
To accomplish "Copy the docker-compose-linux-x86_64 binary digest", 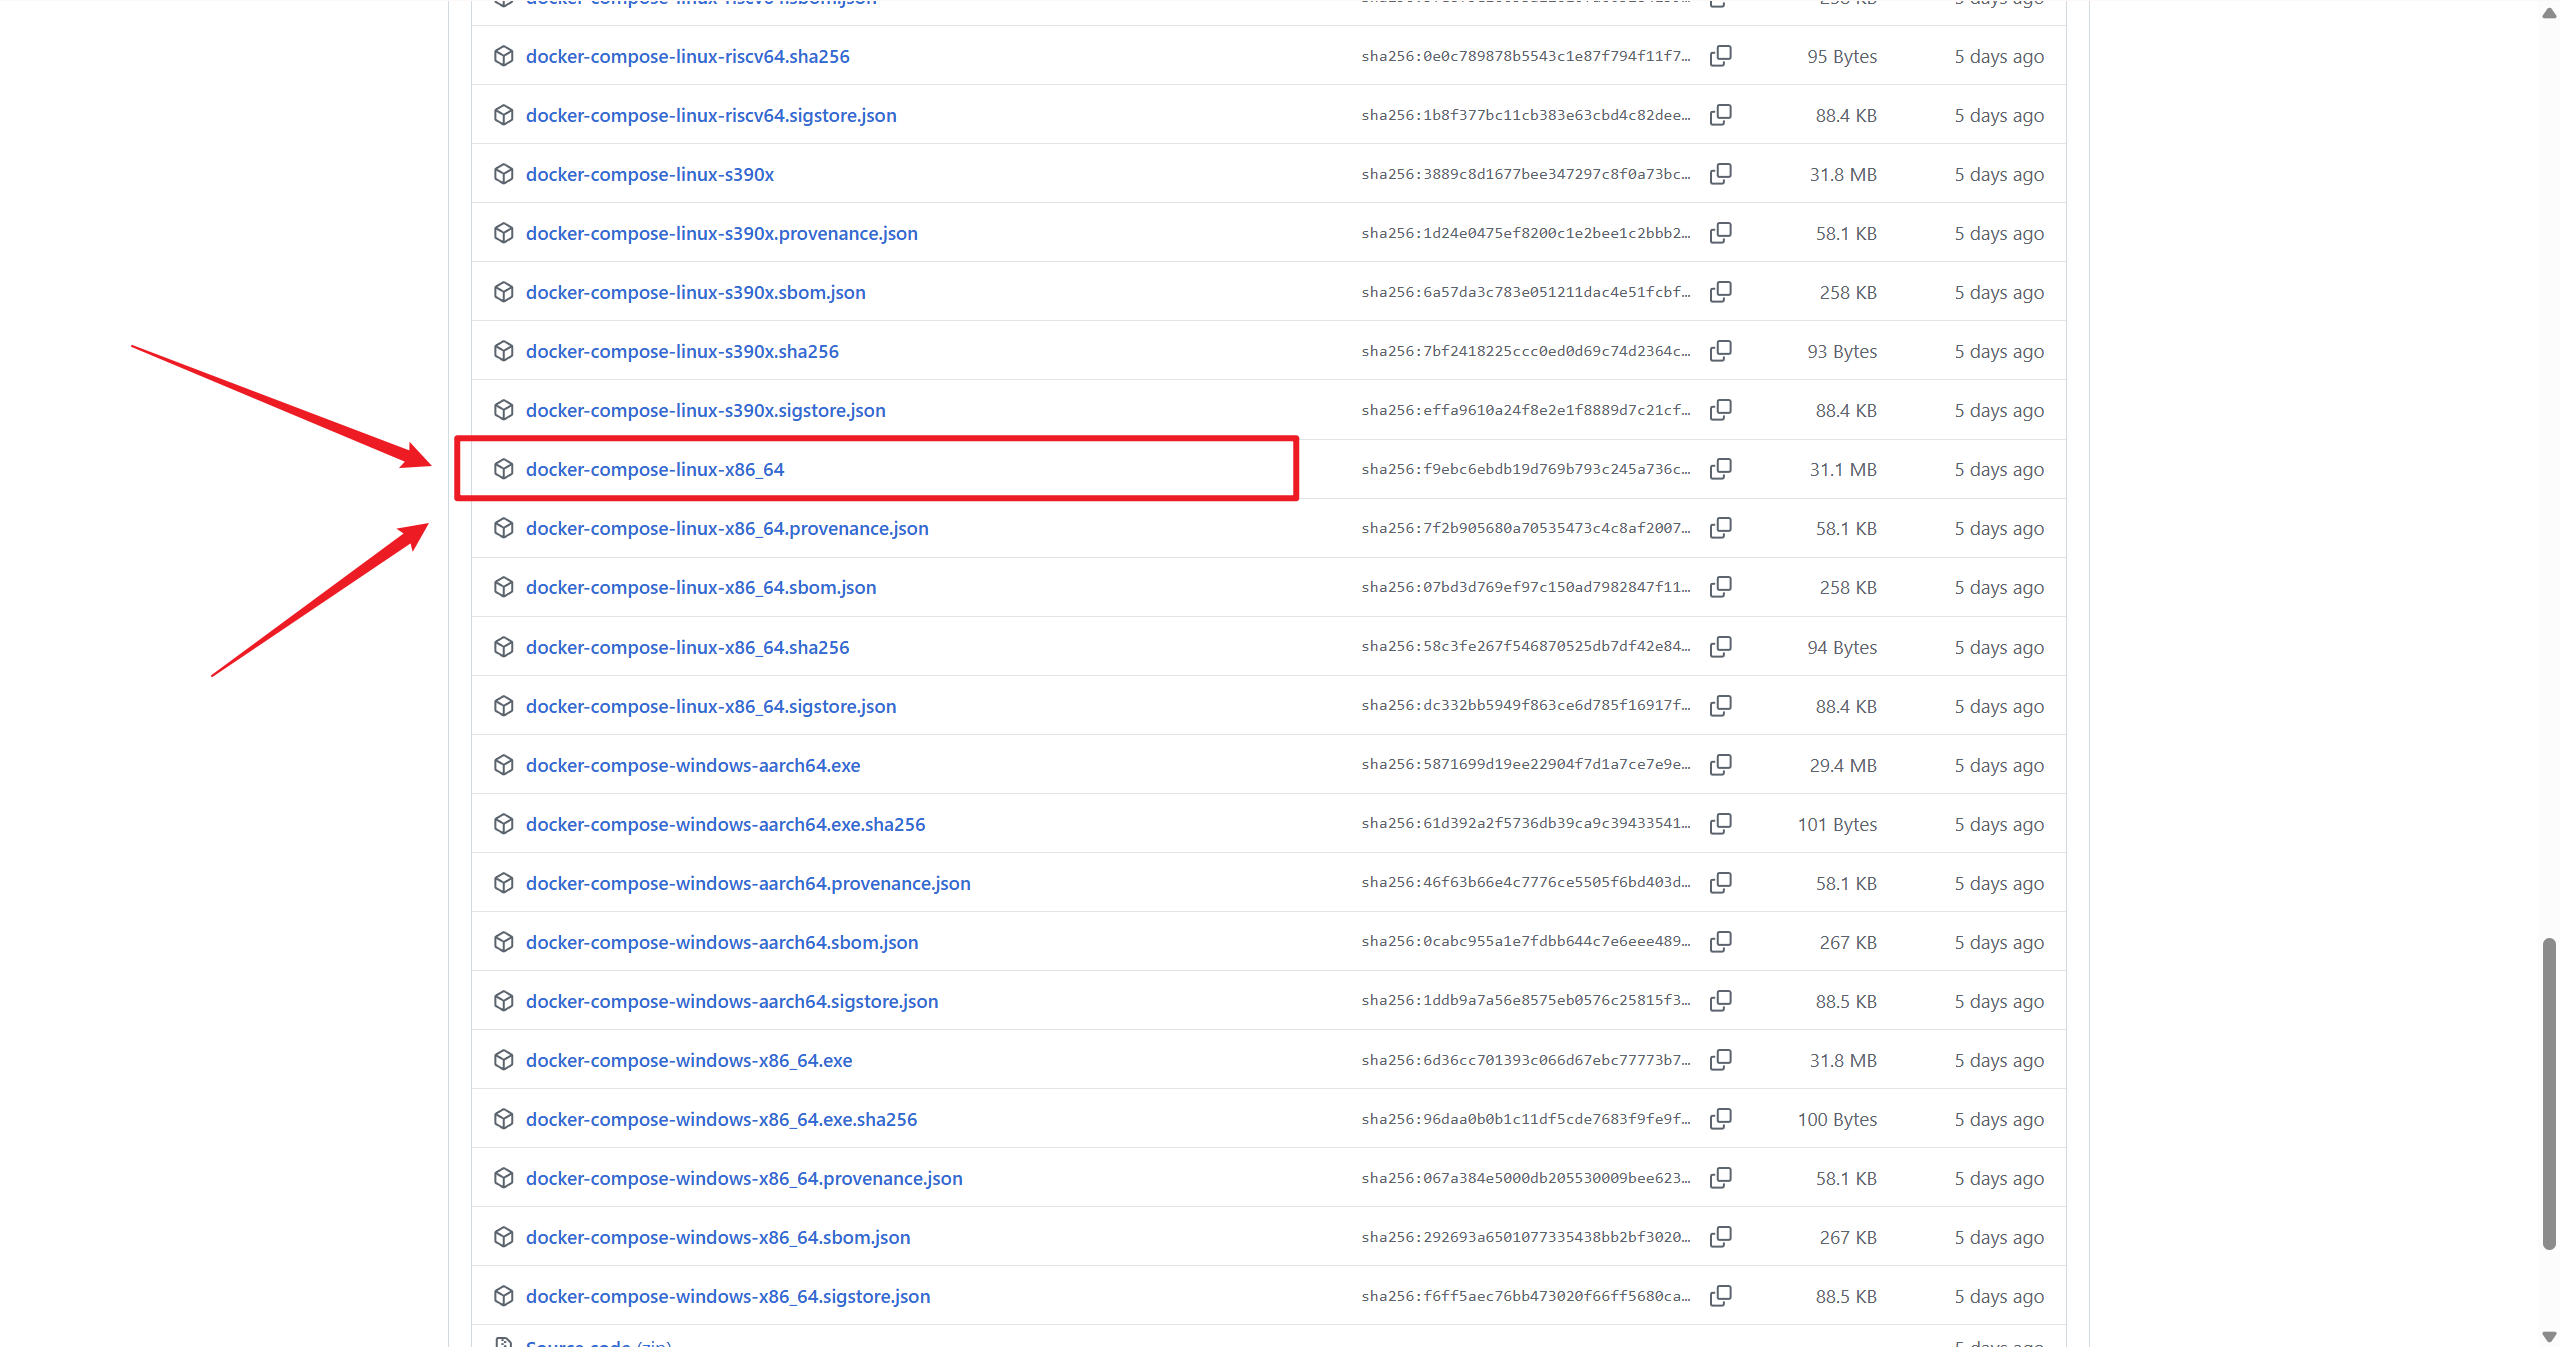I will coord(1720,469).
